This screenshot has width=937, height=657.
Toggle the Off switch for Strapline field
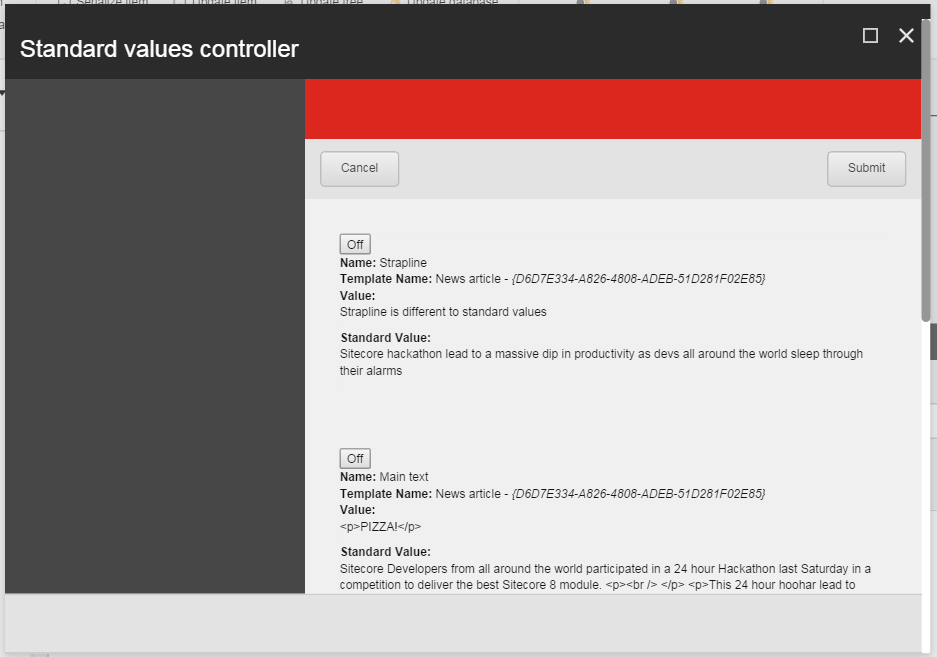pos(355,244)
